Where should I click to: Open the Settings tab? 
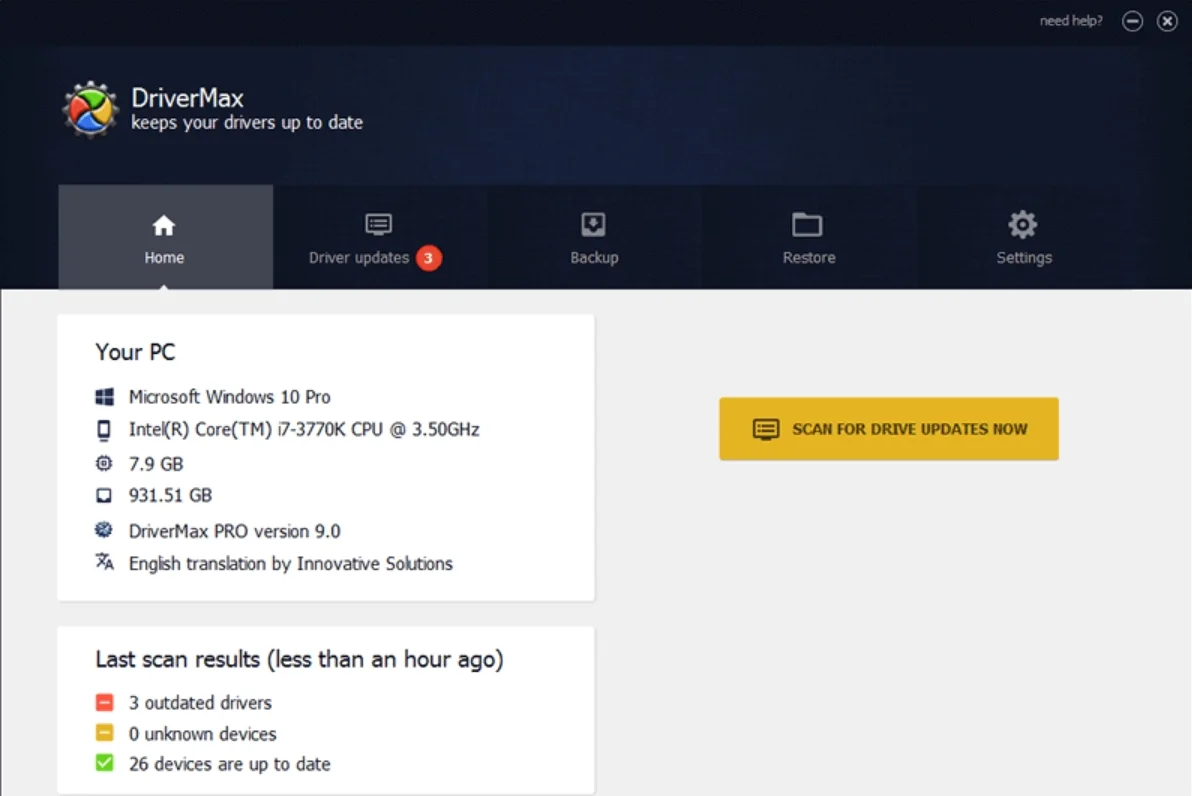coord(1024,236)
